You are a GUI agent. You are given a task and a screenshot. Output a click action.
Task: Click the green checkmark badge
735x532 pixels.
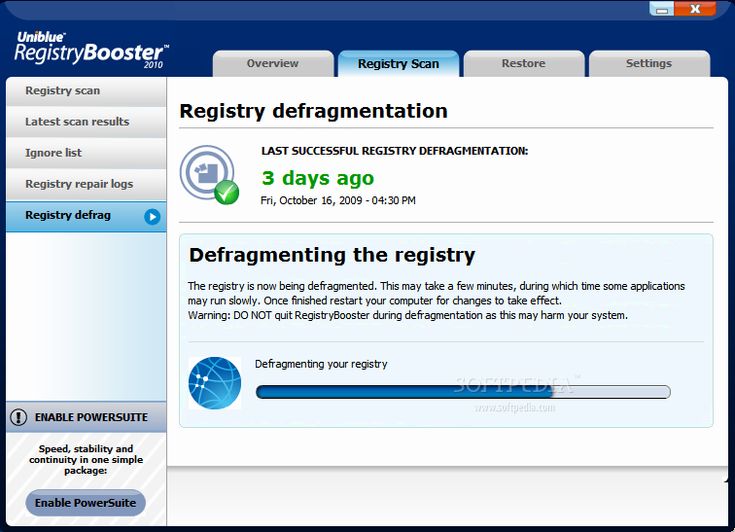227,192
